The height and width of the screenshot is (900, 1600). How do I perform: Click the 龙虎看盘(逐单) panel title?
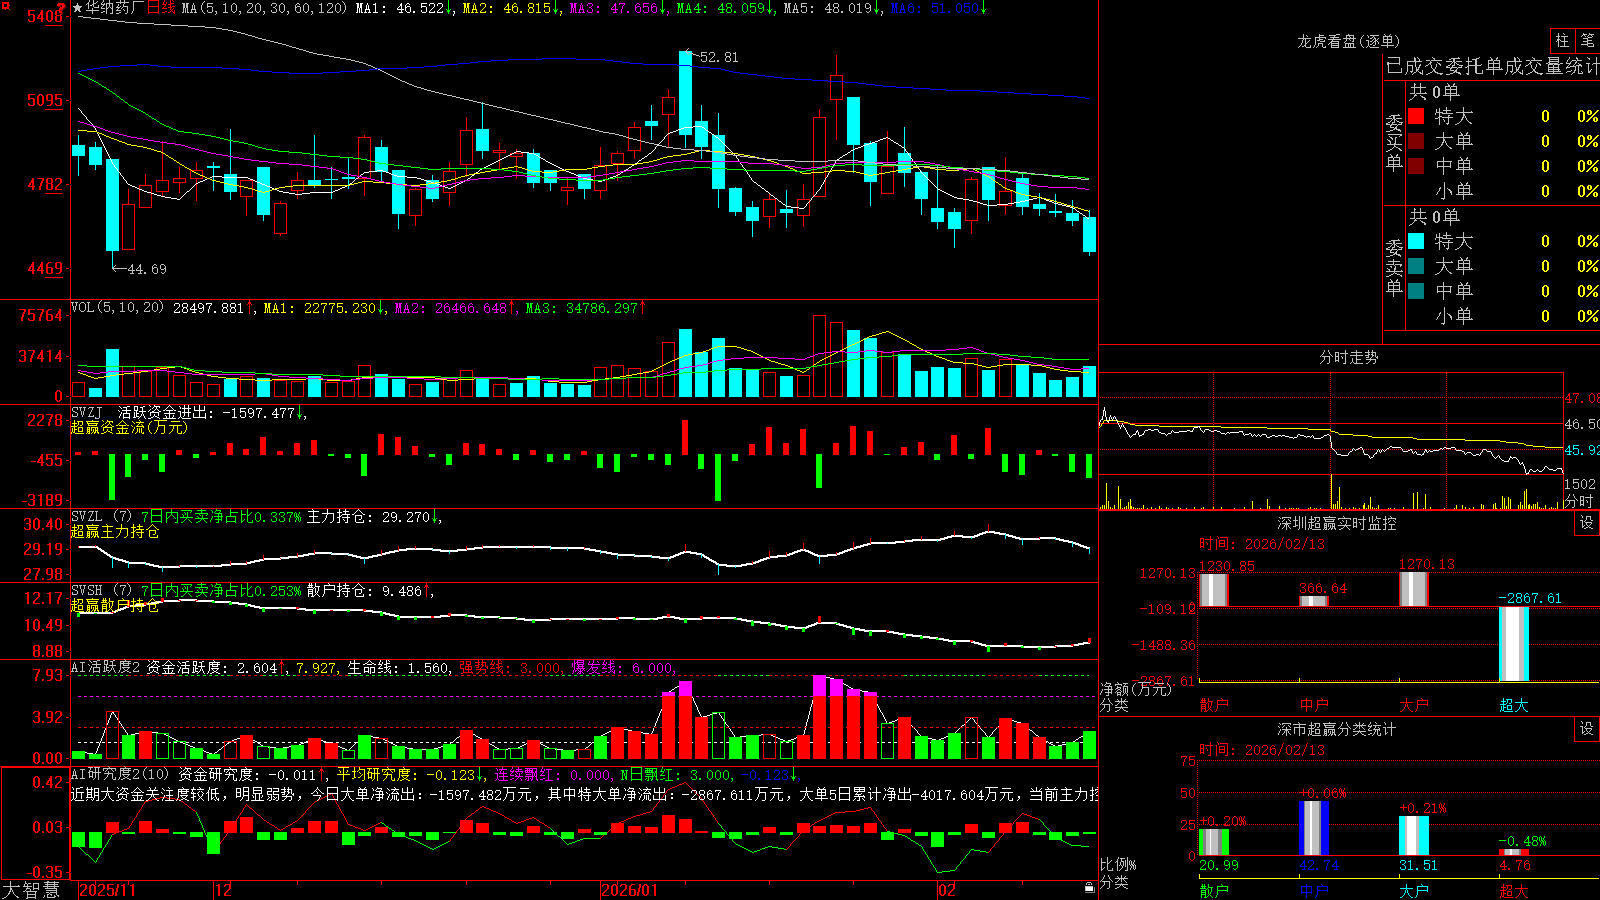1349,41
